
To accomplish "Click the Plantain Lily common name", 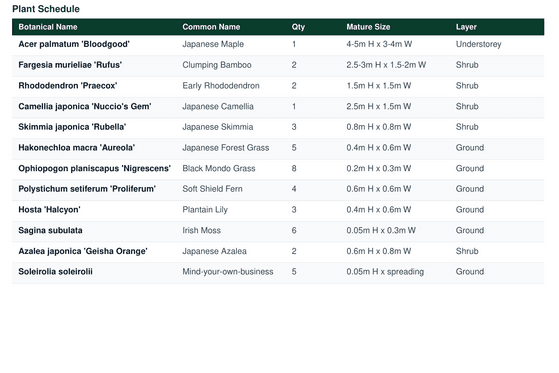I will (x=205, y=210).
